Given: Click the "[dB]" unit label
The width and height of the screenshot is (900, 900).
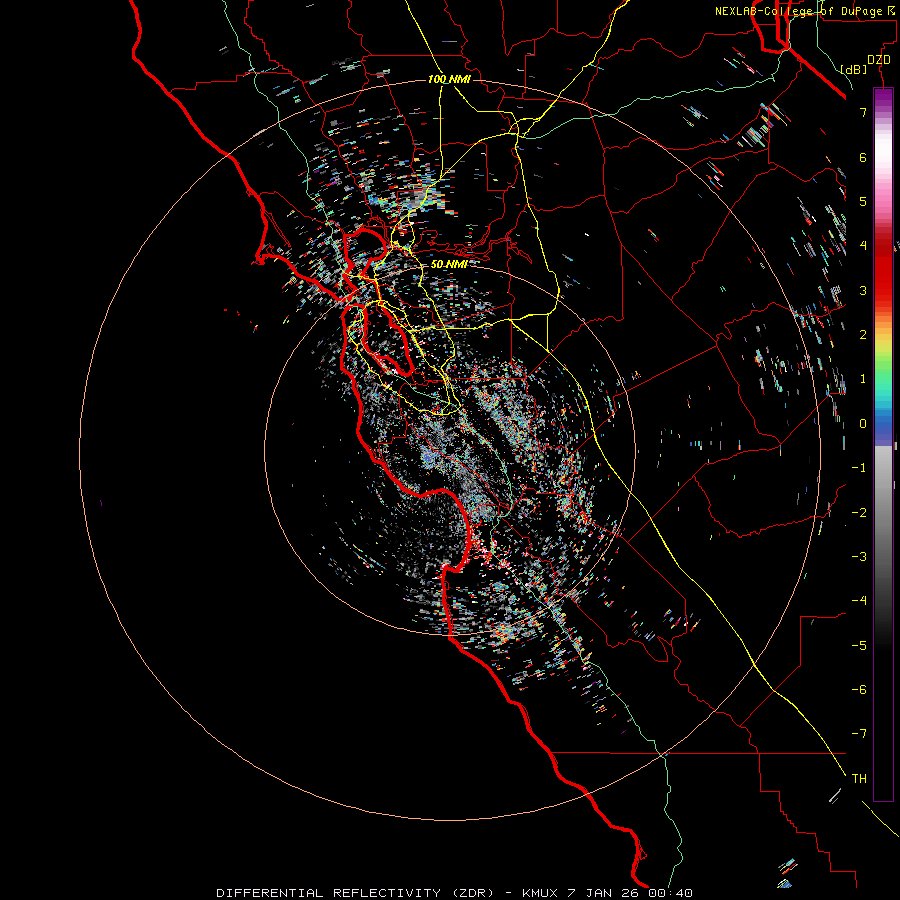Looking at the screenshot, I should pos(853,69).
